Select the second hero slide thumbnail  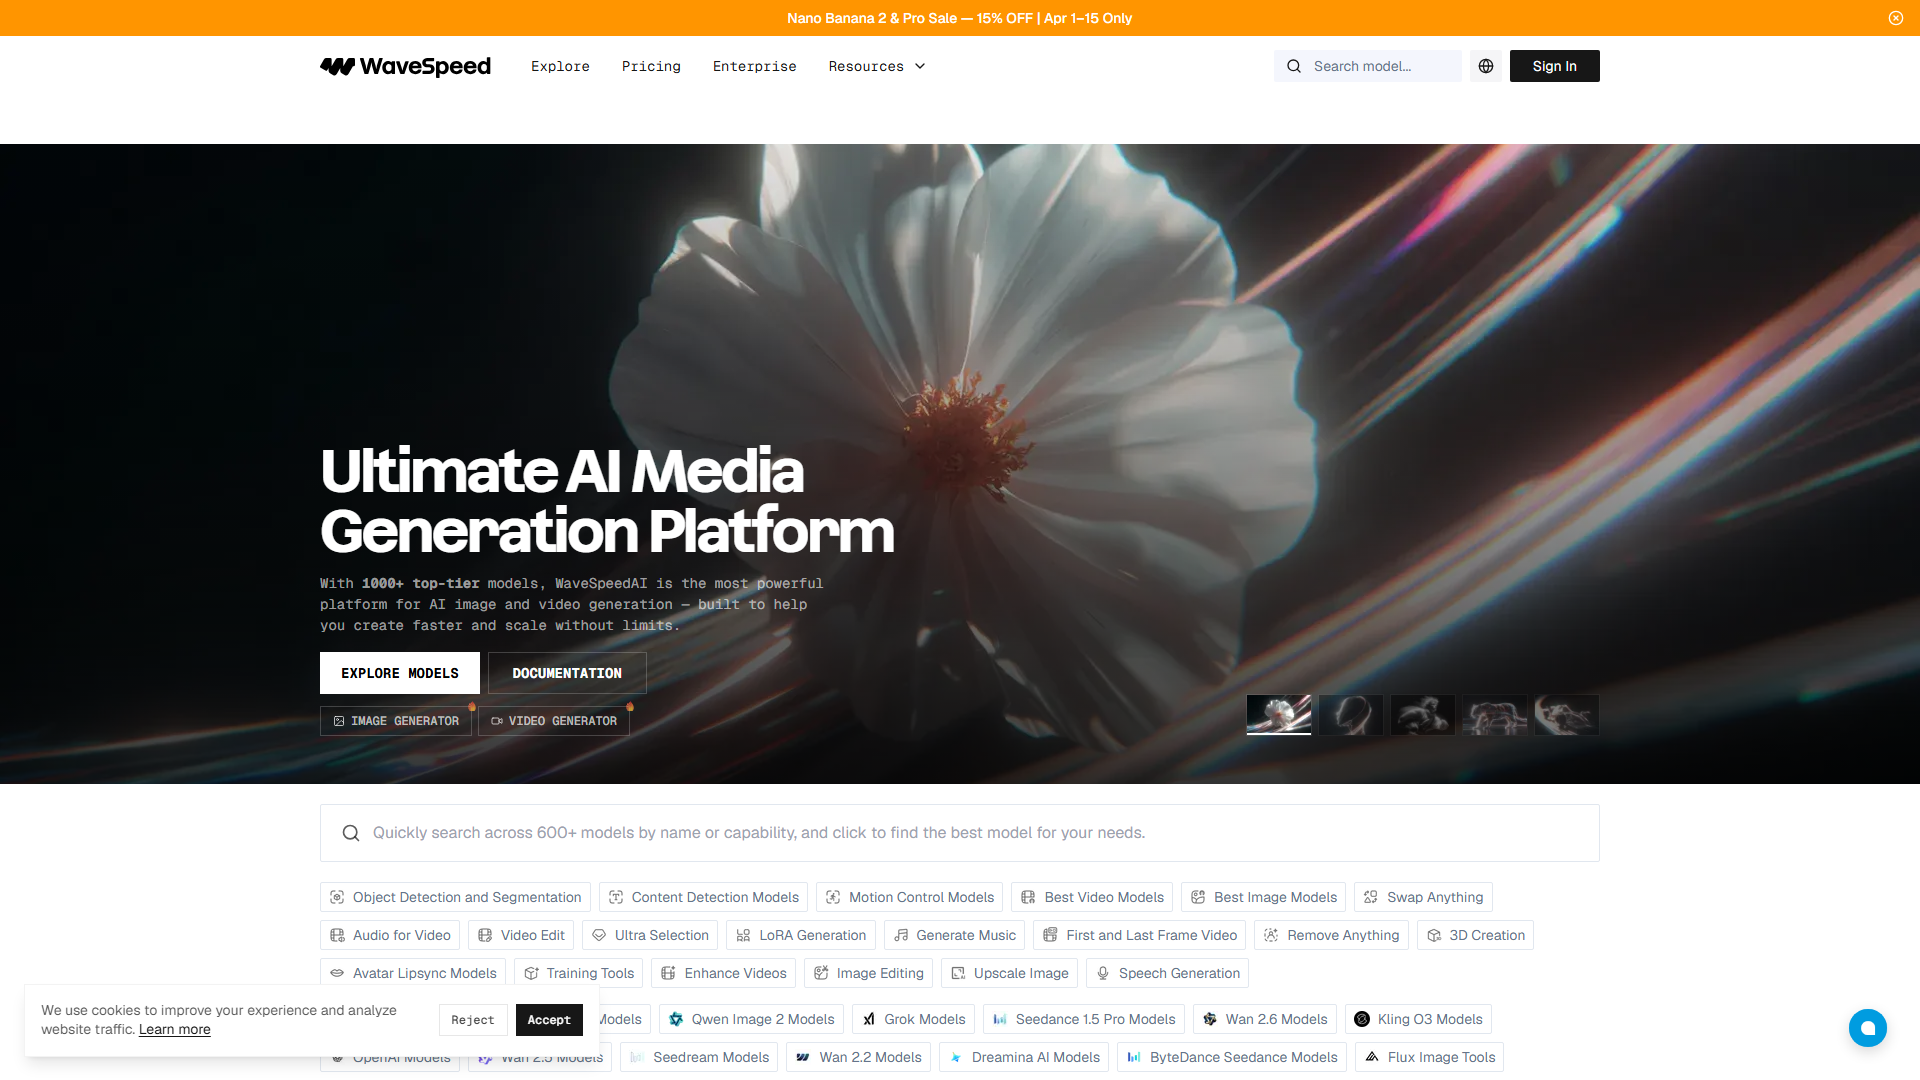[1351, 715]
